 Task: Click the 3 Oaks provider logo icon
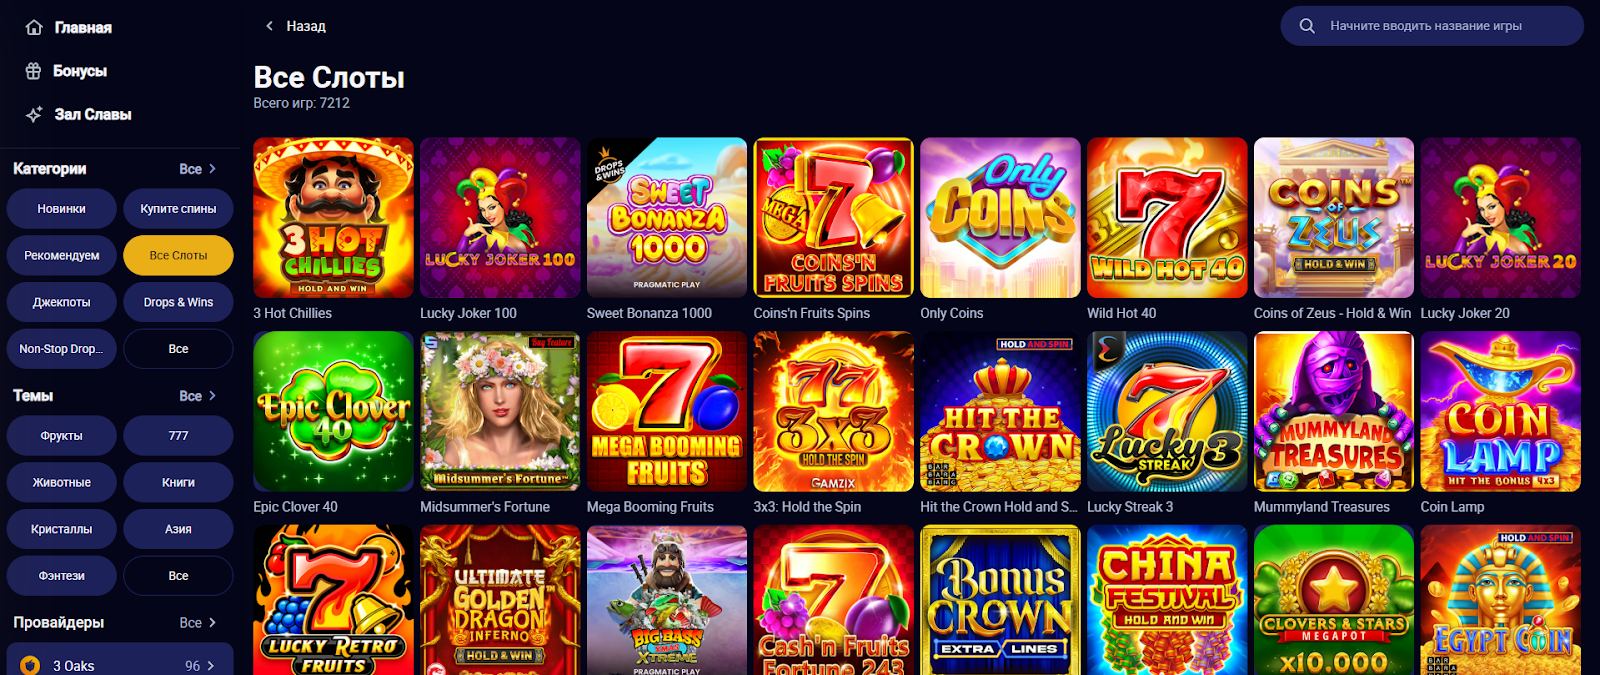point(30,665)
